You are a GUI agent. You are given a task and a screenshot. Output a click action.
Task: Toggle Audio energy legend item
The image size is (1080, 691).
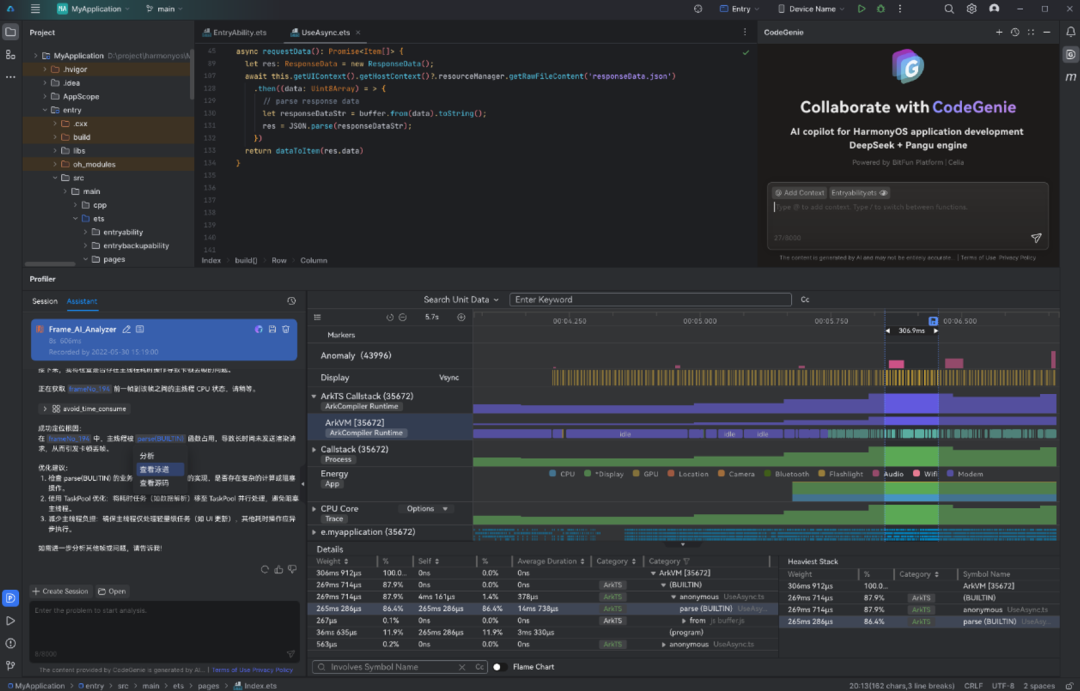tap(887, 474)
